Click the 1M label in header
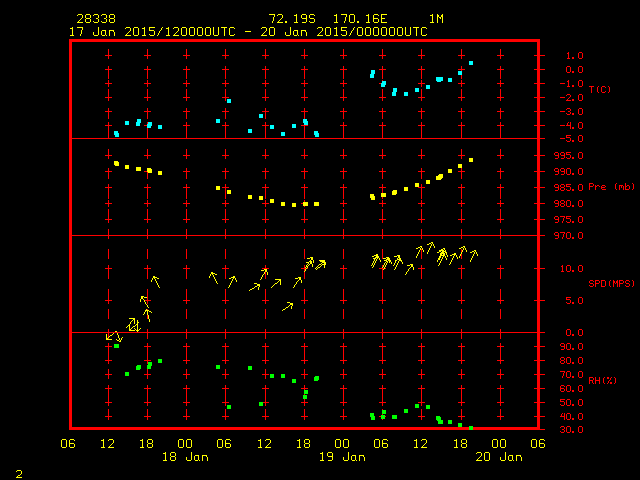This screenshot has height=480, width=640. pos(437,19)
